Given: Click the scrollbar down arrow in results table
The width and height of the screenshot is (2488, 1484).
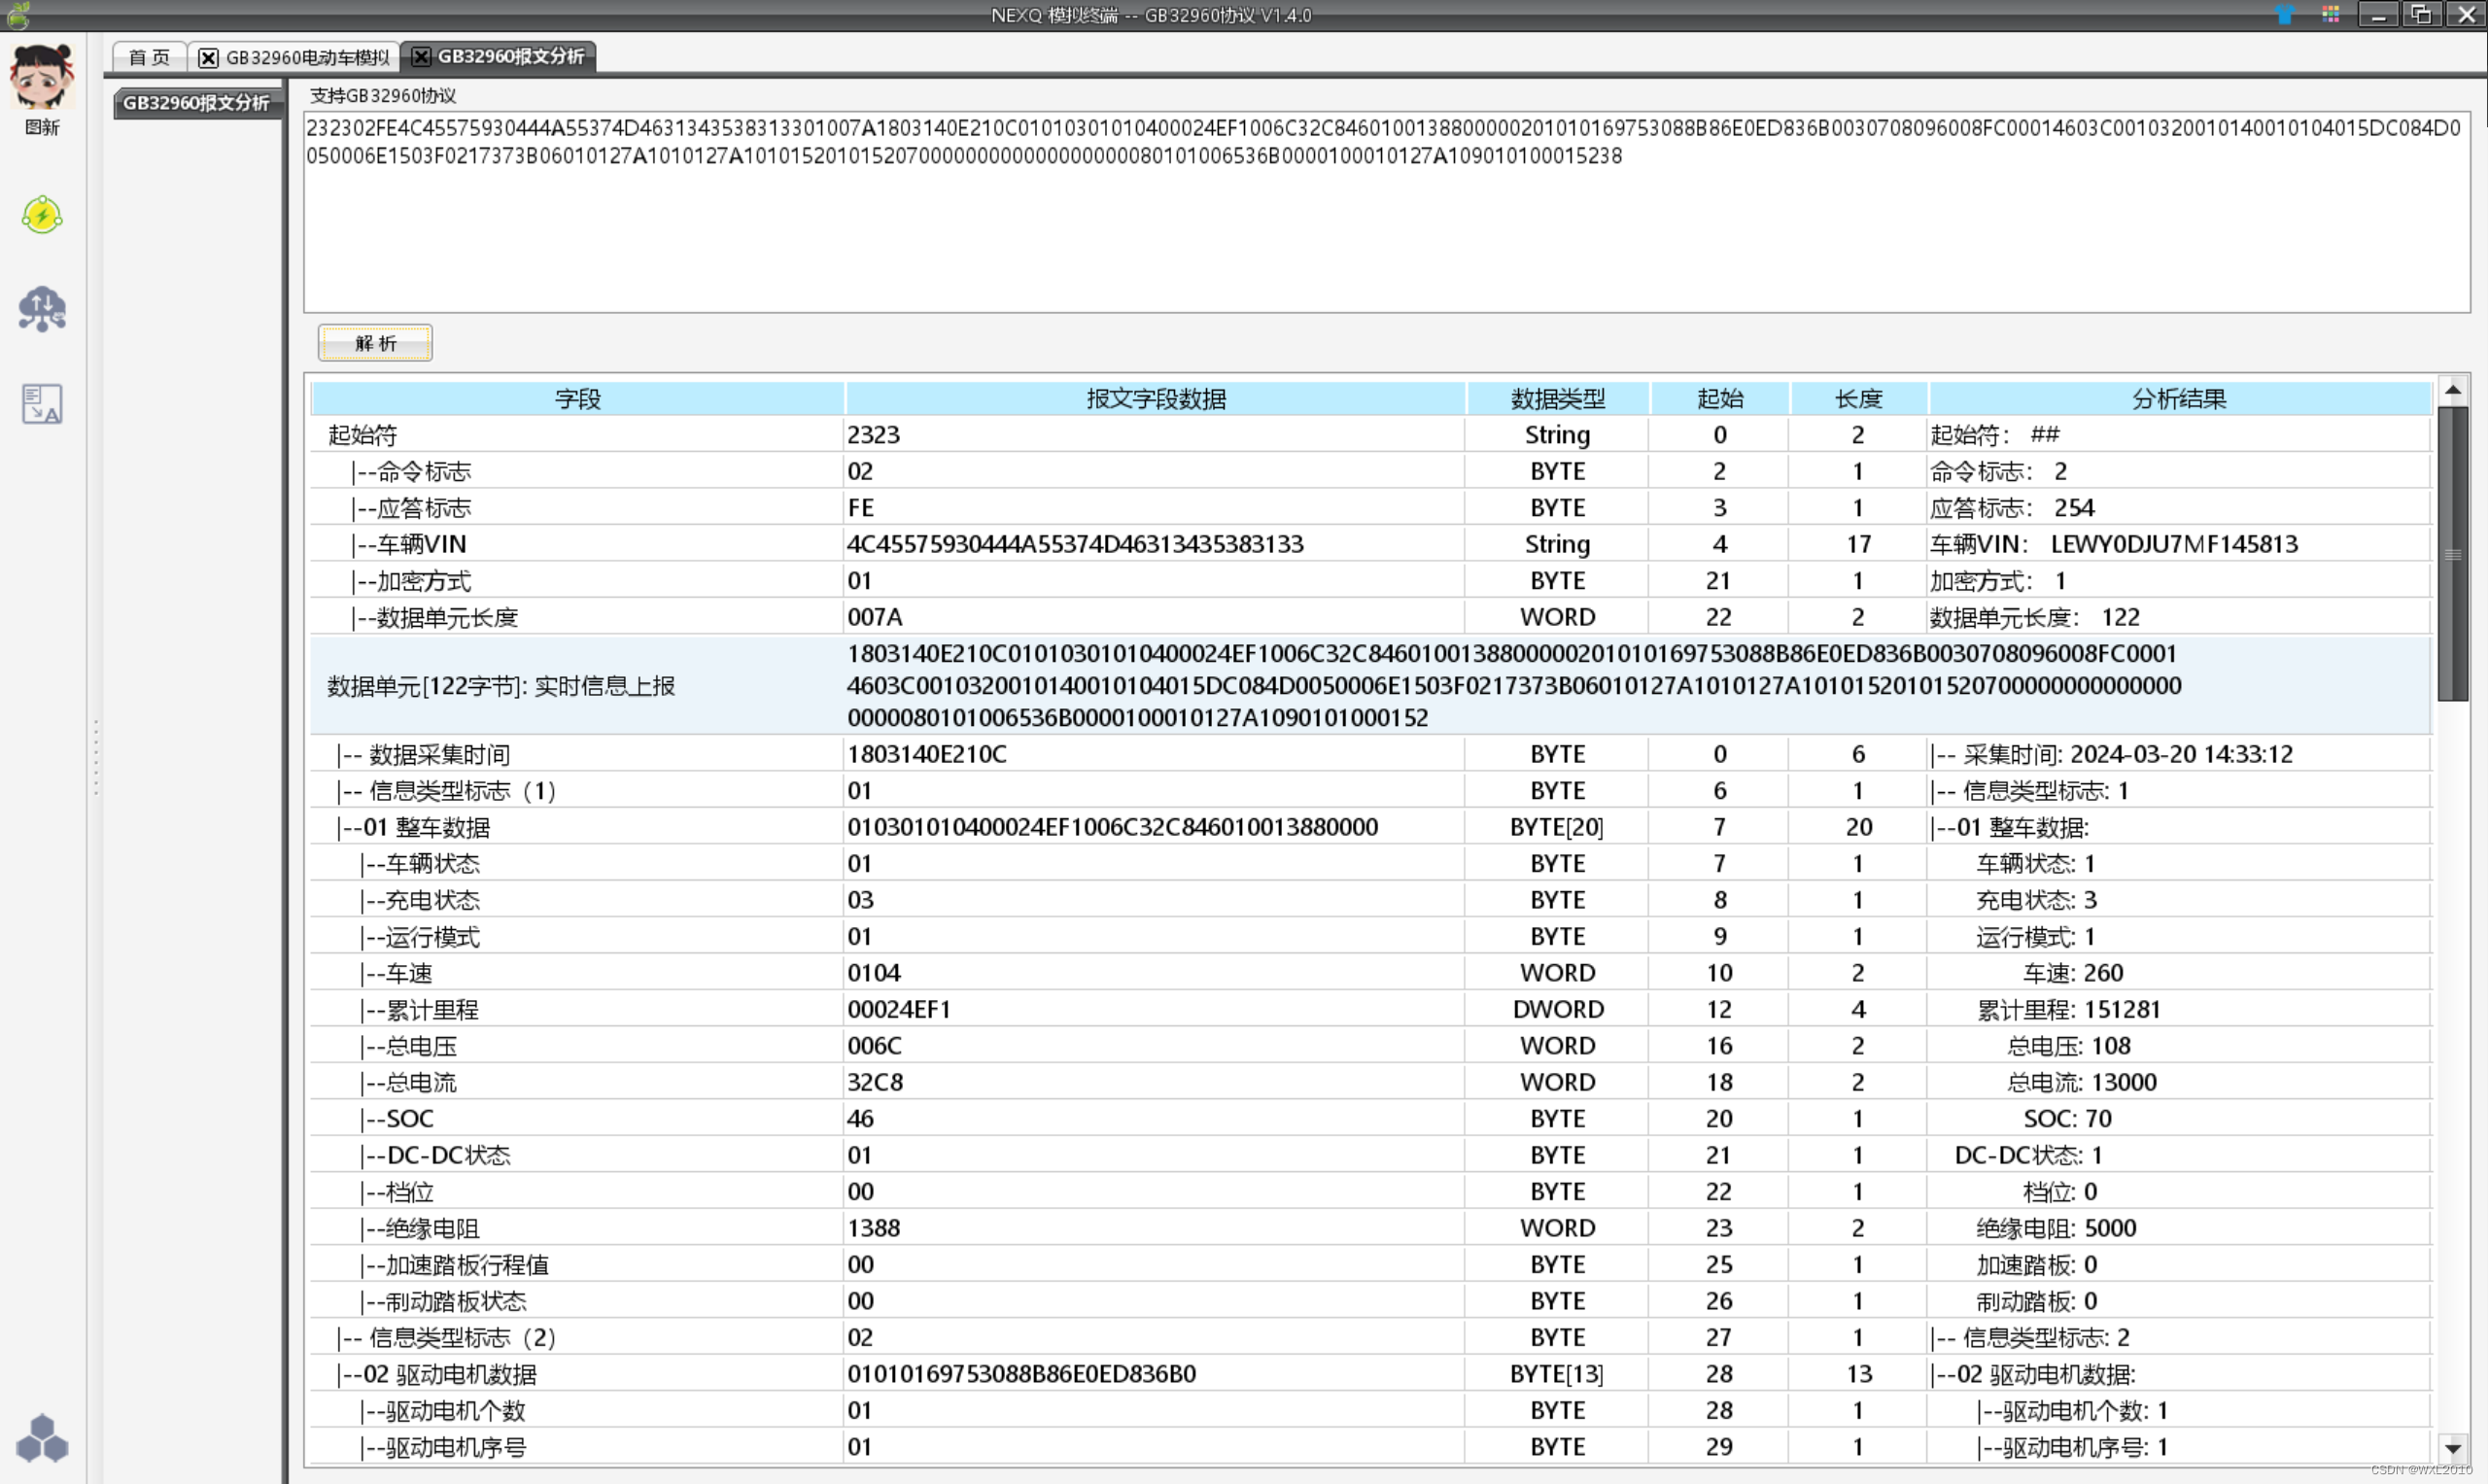Looking at the screenshot, I should (2453, 1448).
